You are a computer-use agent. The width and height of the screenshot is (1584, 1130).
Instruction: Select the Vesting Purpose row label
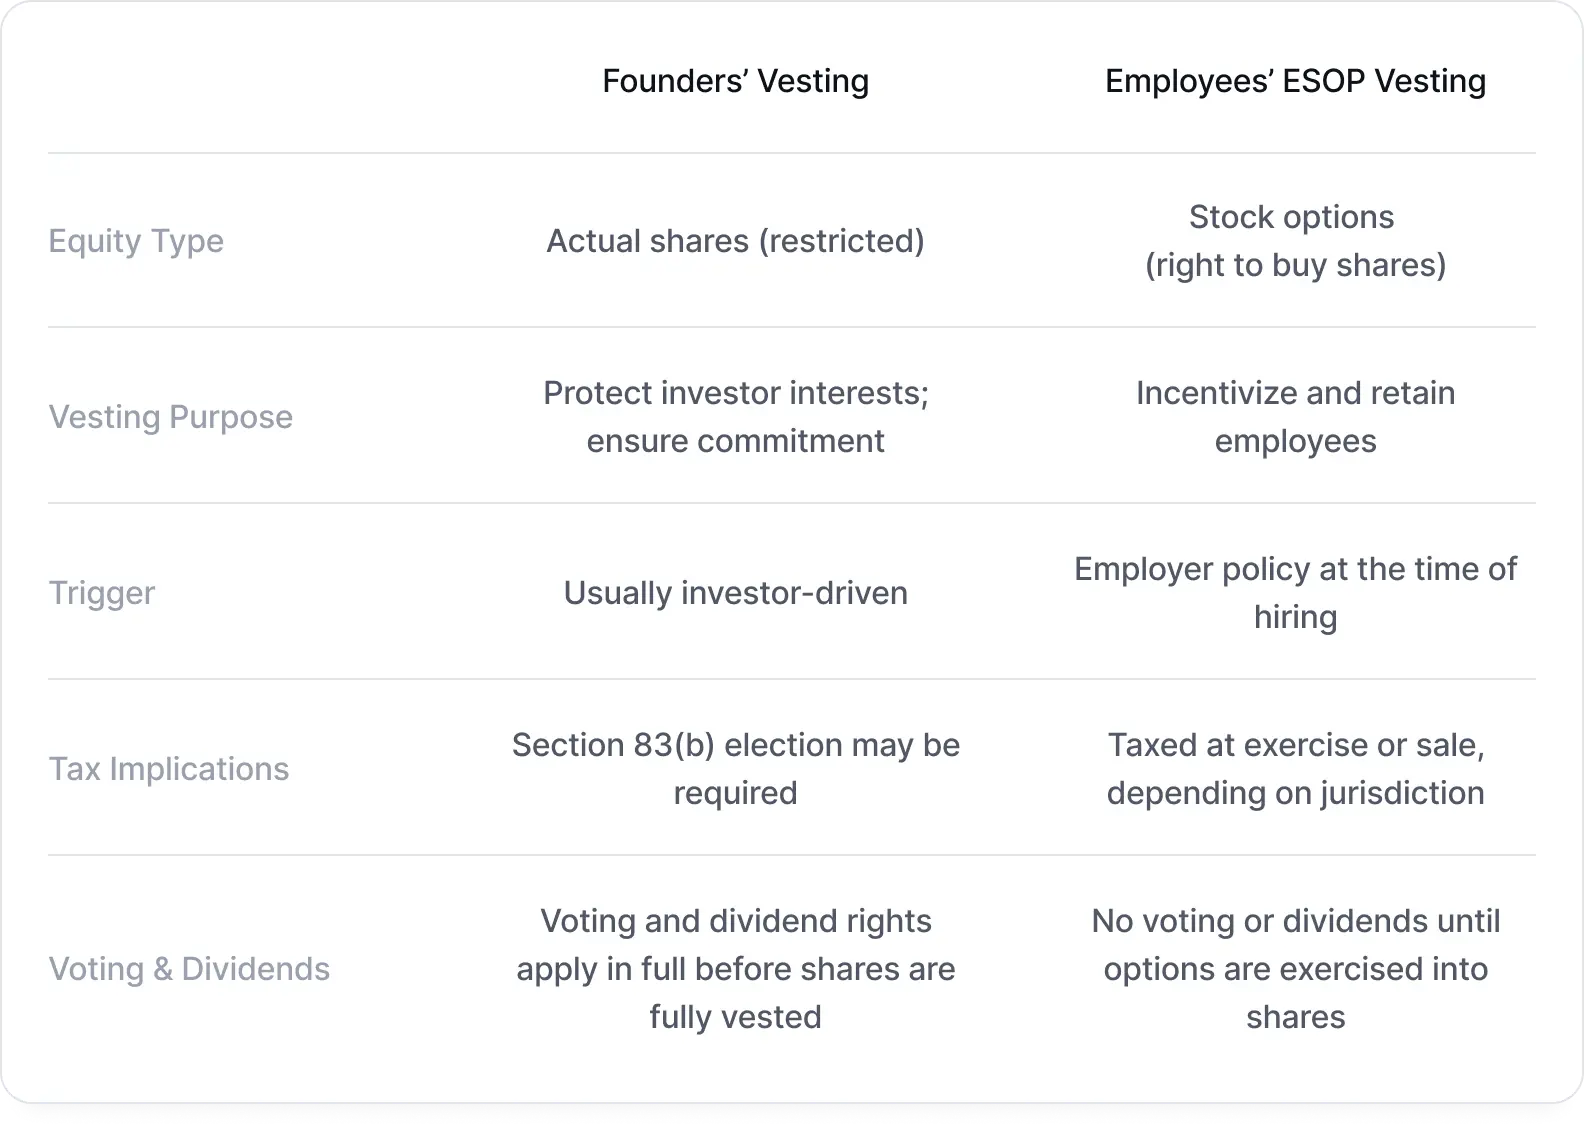click(171, 417)
